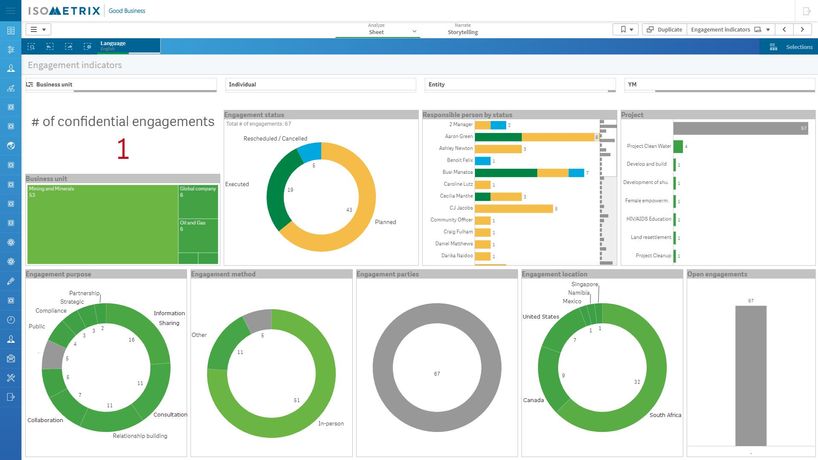Select Global company treemap tile

coord(198,201)
